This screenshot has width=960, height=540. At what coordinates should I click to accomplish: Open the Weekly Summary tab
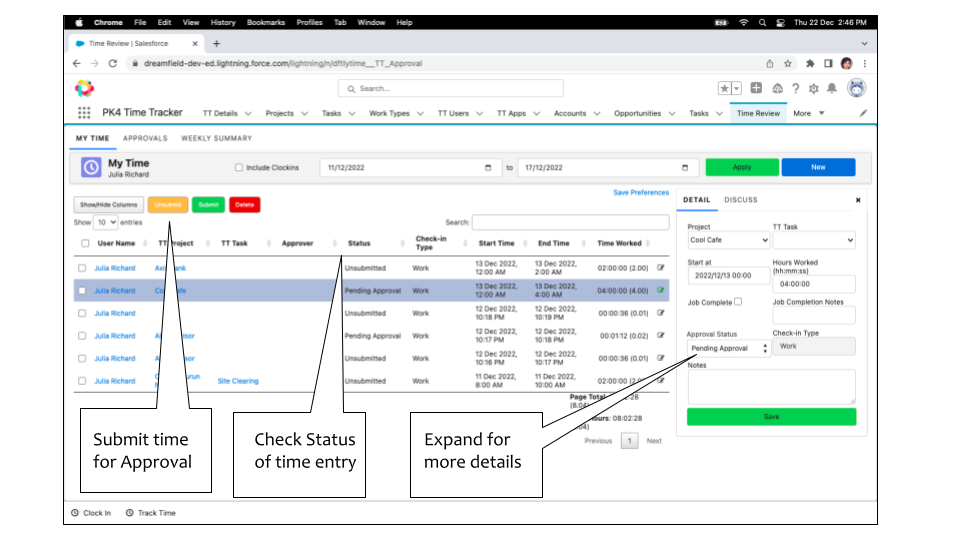pos(216,138)
